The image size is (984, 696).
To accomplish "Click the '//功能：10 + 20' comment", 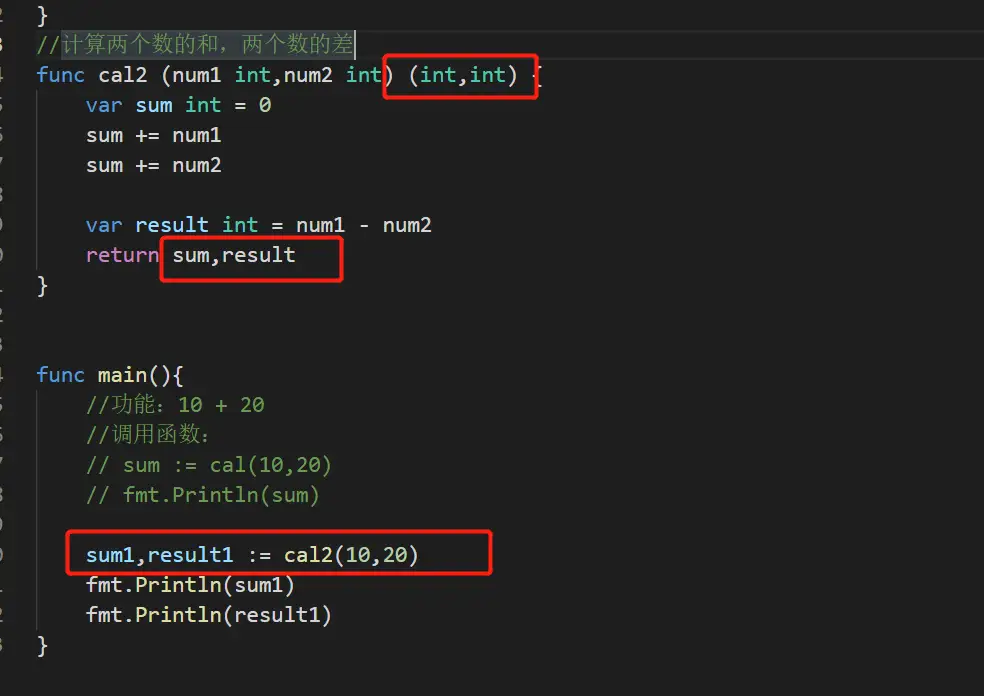I will coord(175,405).
